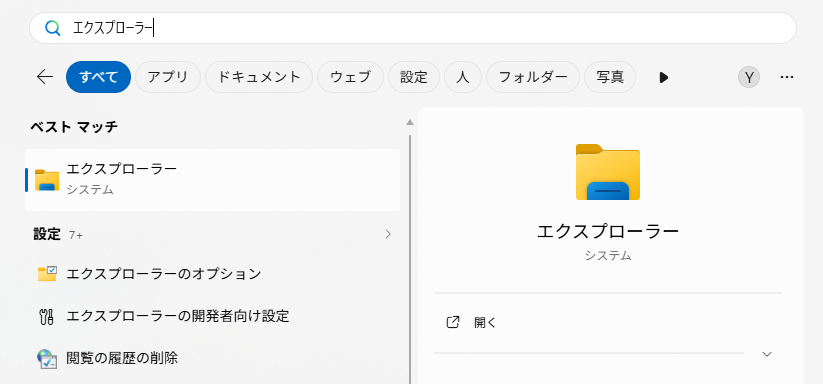Click 開く to open Explorer
The width and height of the screenshot is (823, 384).
tap(485, 323)
